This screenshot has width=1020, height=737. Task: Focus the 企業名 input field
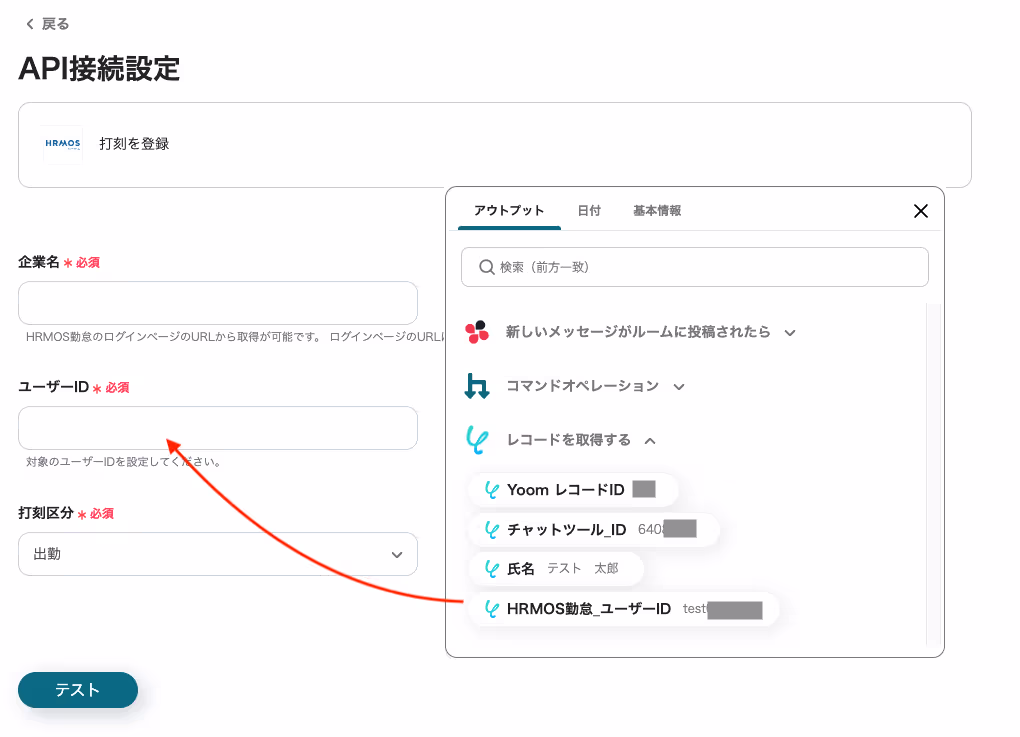(x=218, y=302)
